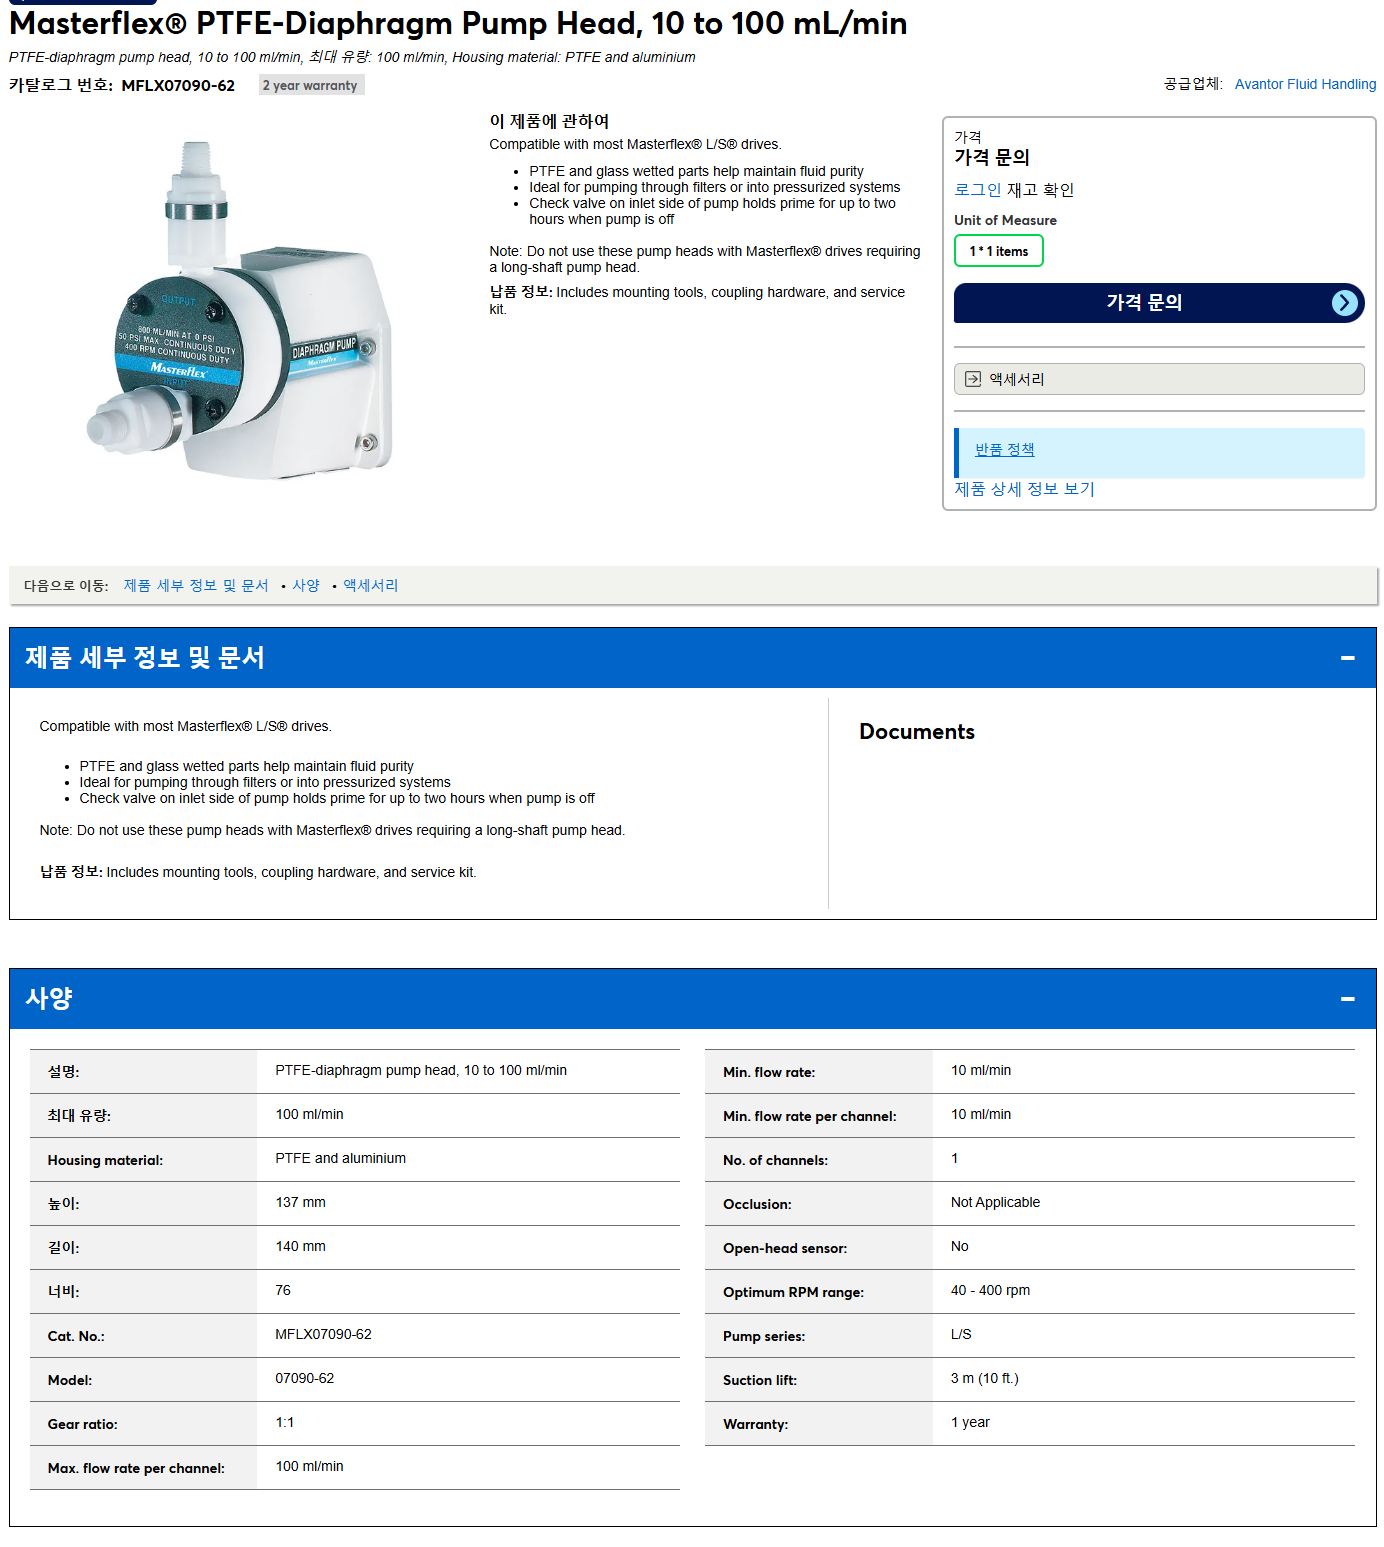This screenshot has height=1547, width=1384.
Task: Click the Open-head sensor value No
Action: coord(960,1247)
